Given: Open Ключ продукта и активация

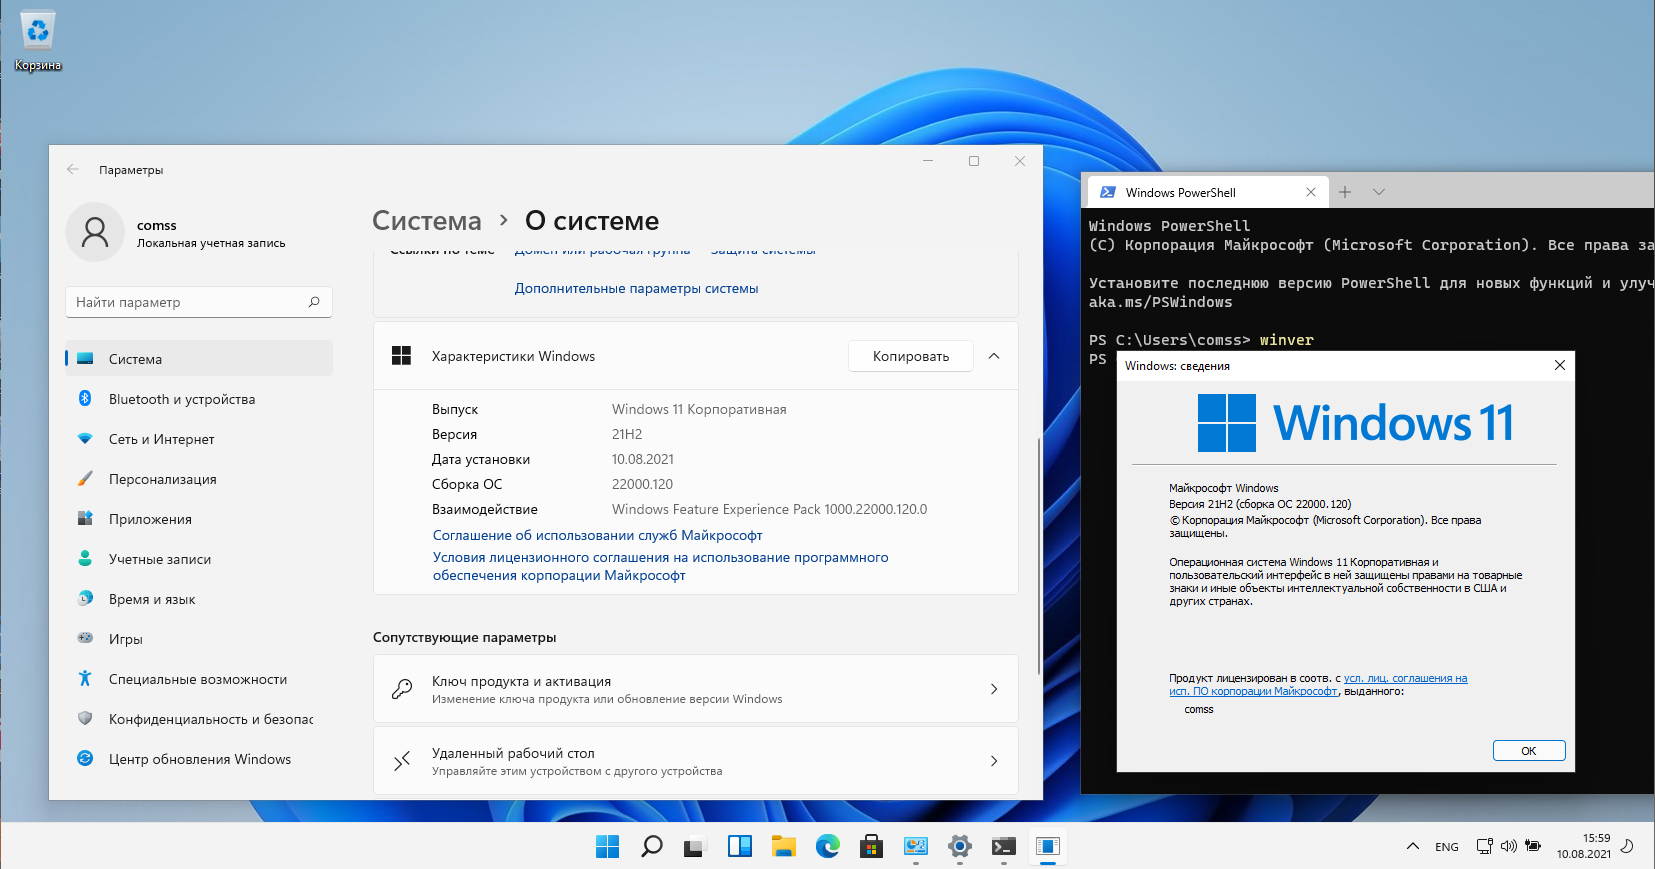Looking at the screenshot, I should tap(696, 689).
